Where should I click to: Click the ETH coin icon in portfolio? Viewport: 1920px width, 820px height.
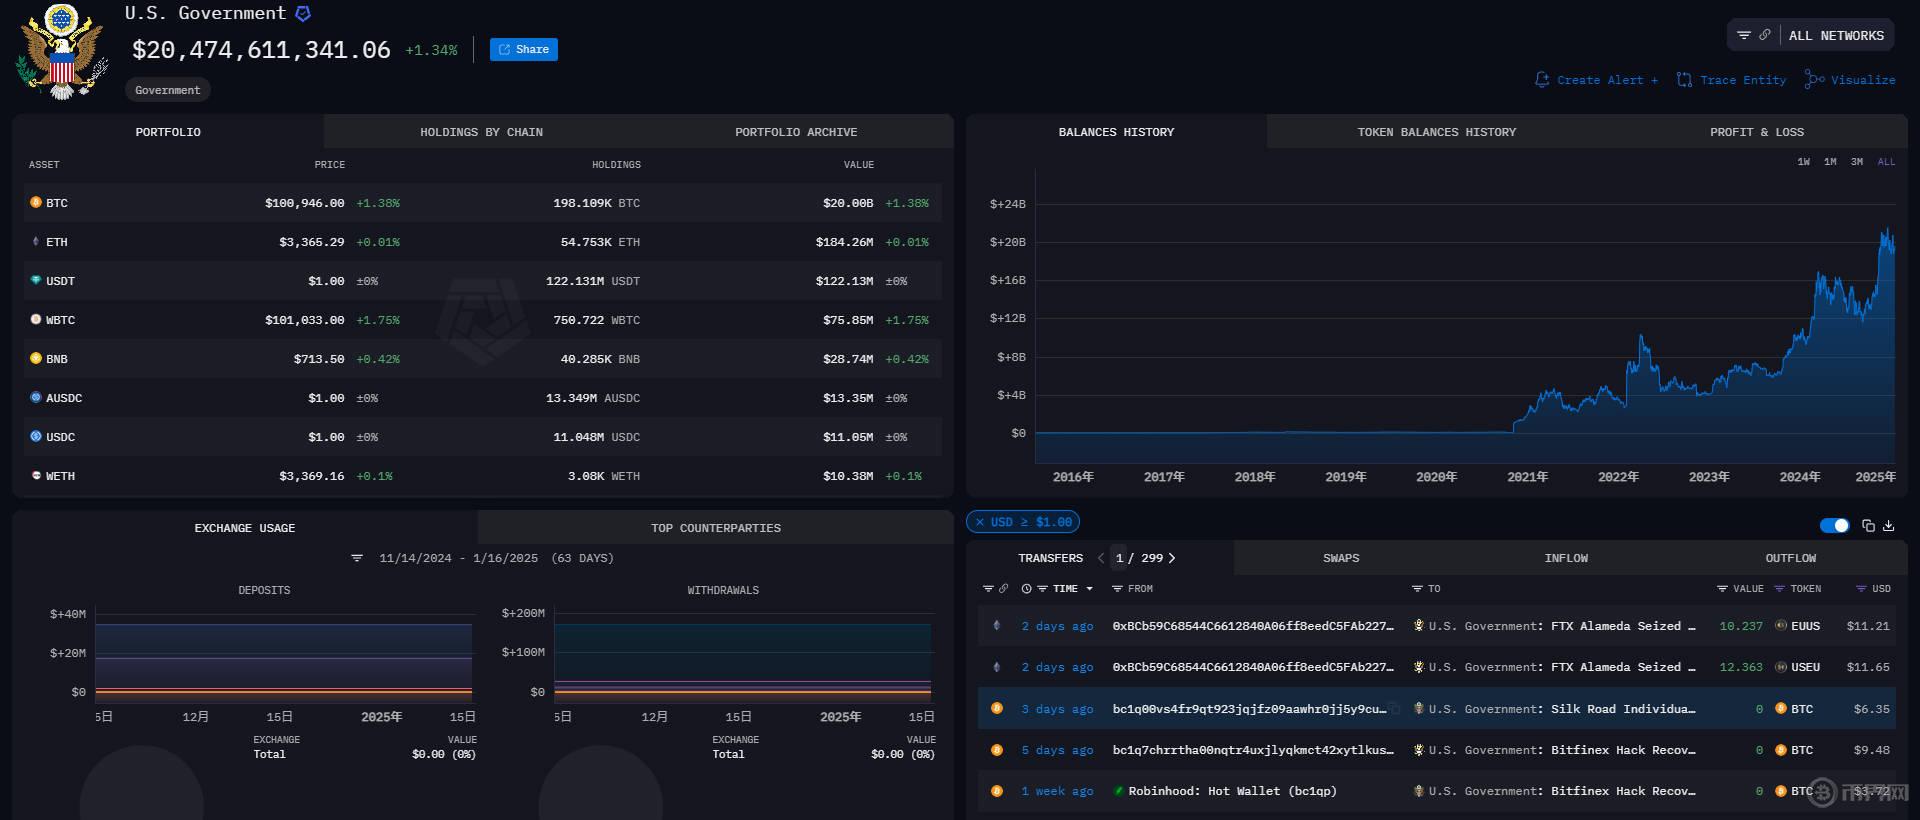tap(36, 242)
